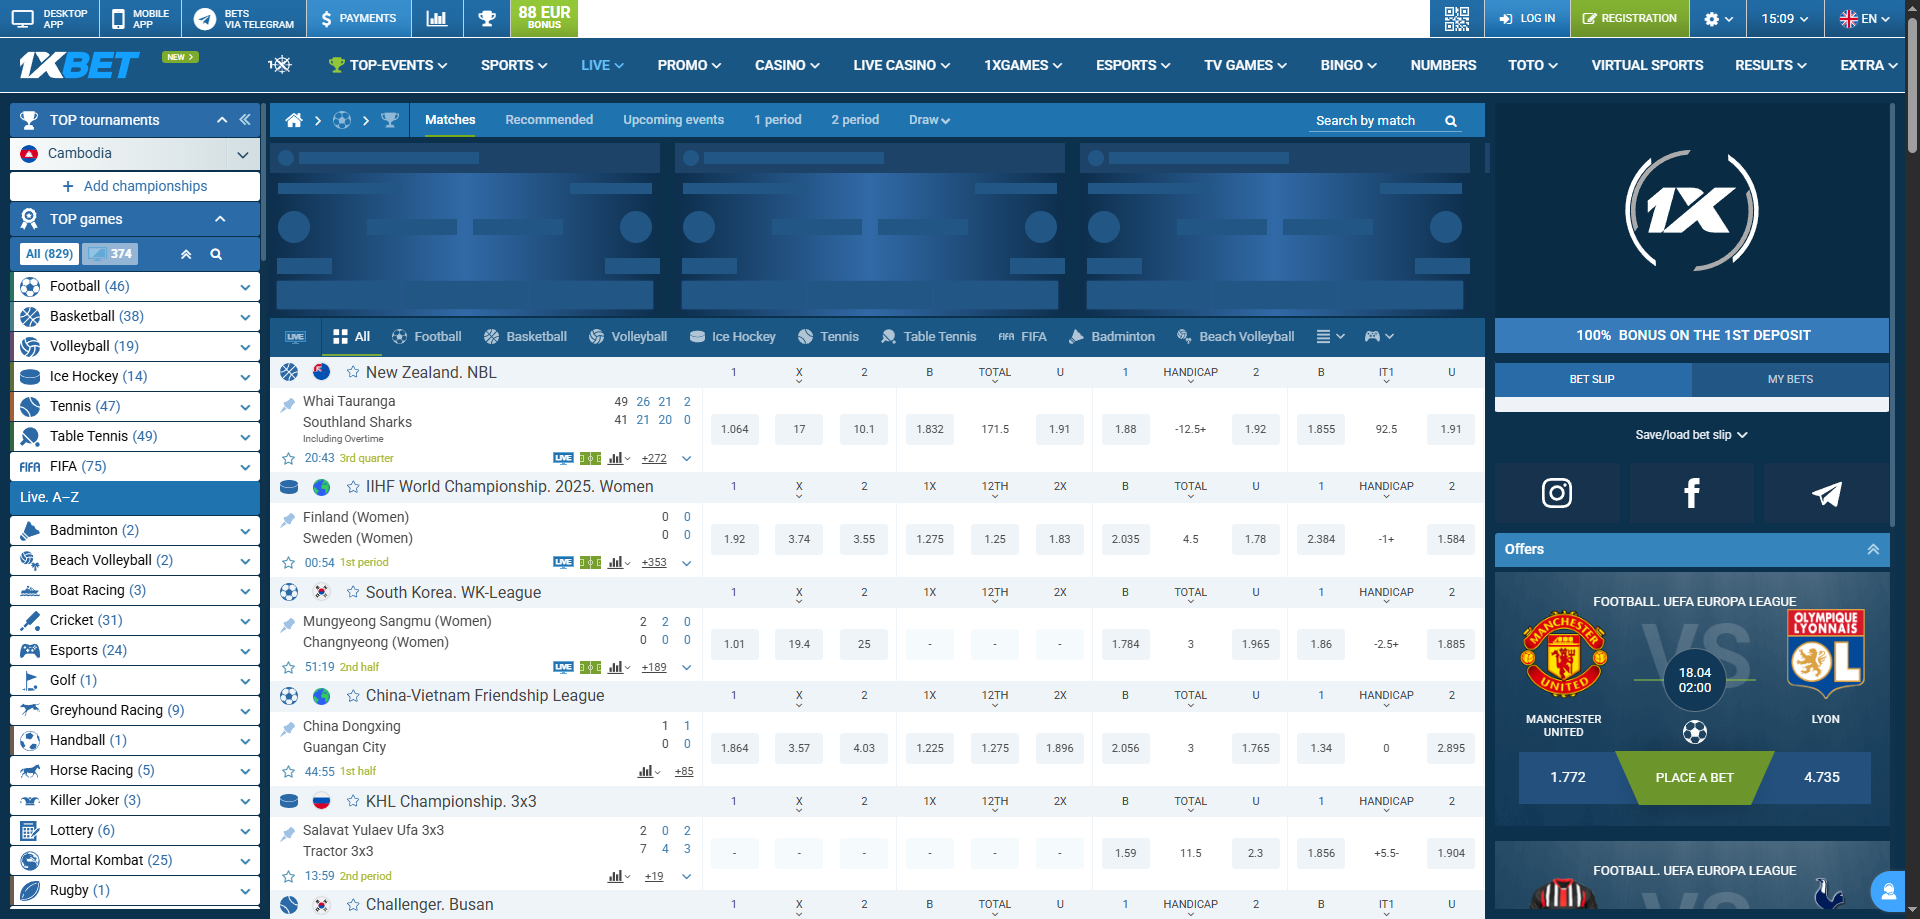Toggle the live-stream filter showing 374

[111, 254]
